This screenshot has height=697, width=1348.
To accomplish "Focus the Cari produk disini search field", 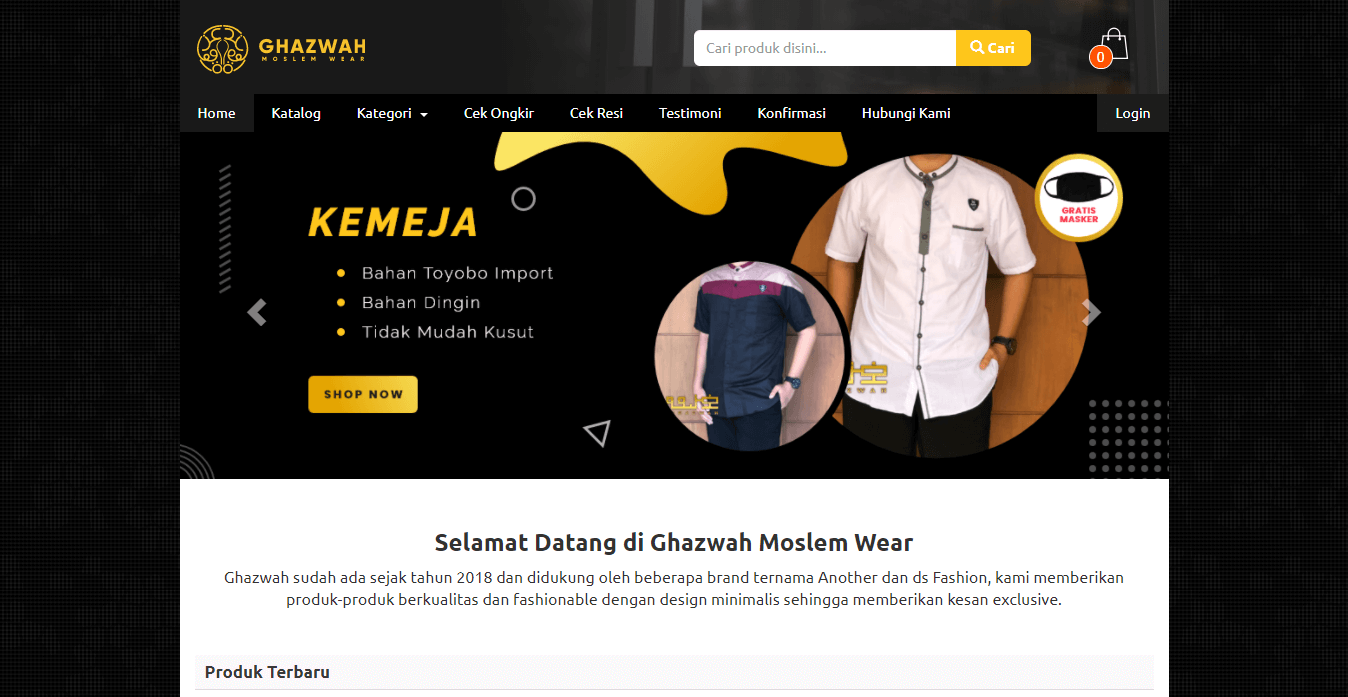I will click(x=825, y=48).
